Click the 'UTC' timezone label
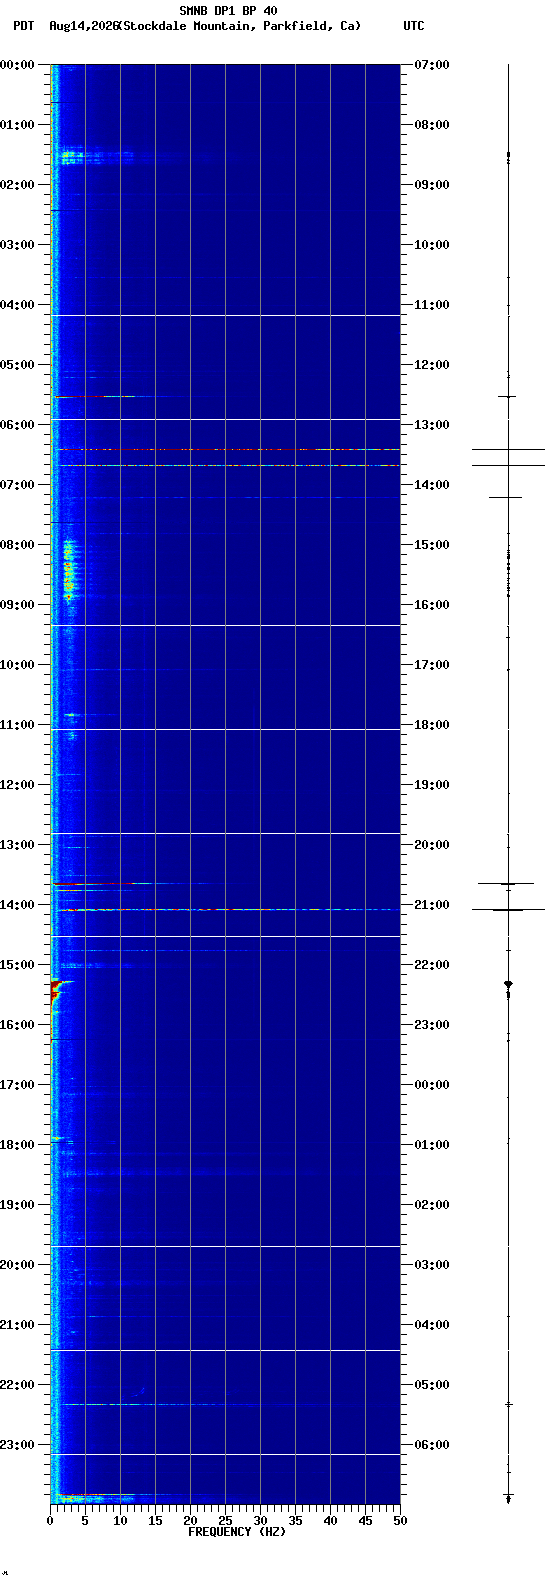Screen dimensions: 552x1584 (414, 26)
